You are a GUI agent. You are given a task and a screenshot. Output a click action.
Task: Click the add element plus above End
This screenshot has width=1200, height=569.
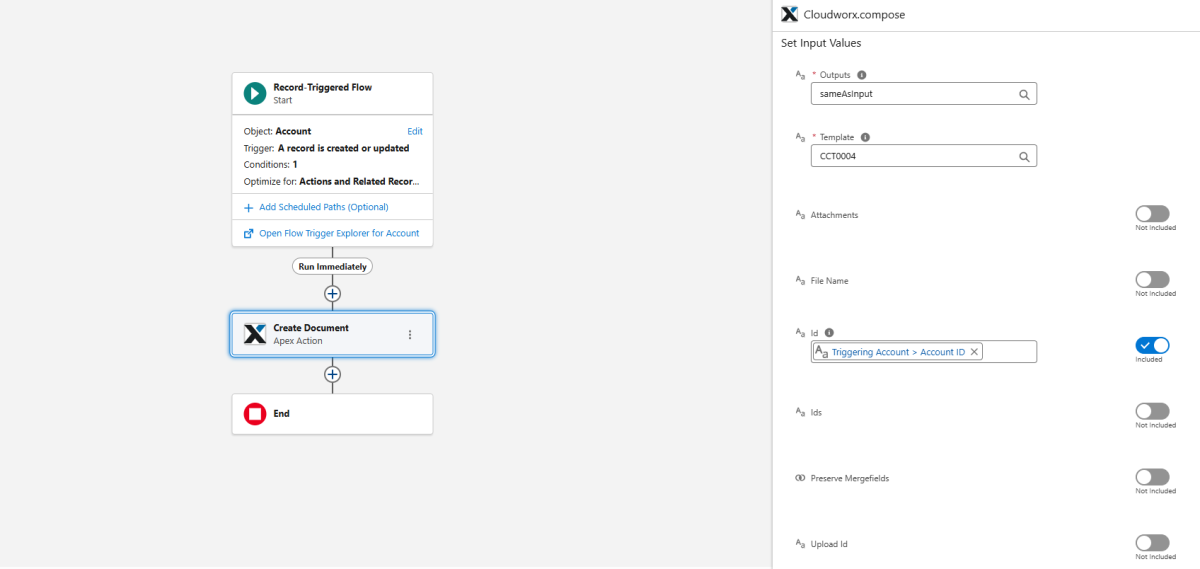[x=333, y=374]
